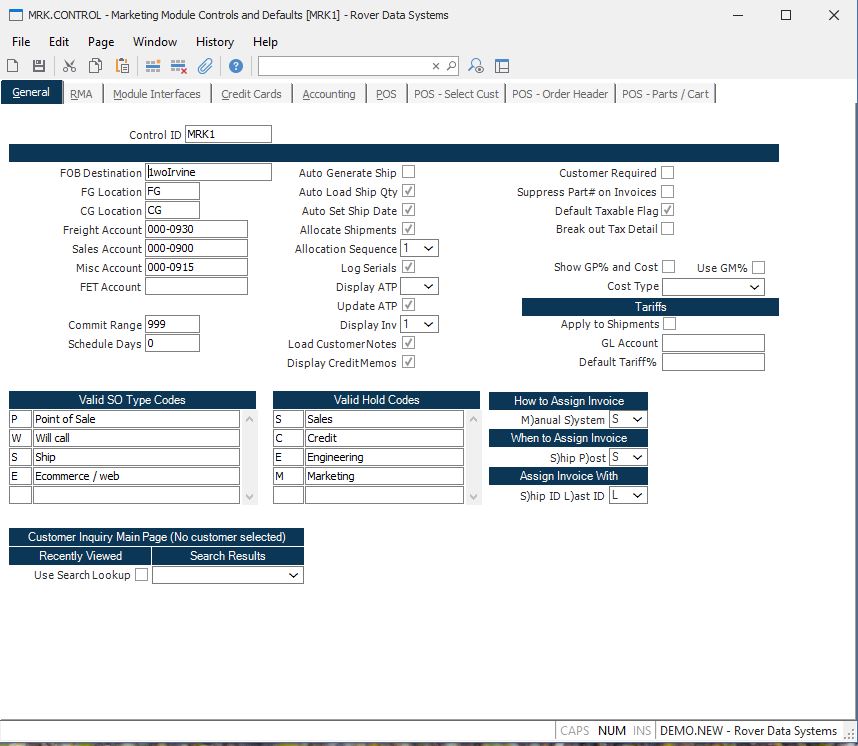Image resolution: width=858 pixels, height=746 pixels.
Task: Click the FOB Destination input field
Action: pos(208,172)
